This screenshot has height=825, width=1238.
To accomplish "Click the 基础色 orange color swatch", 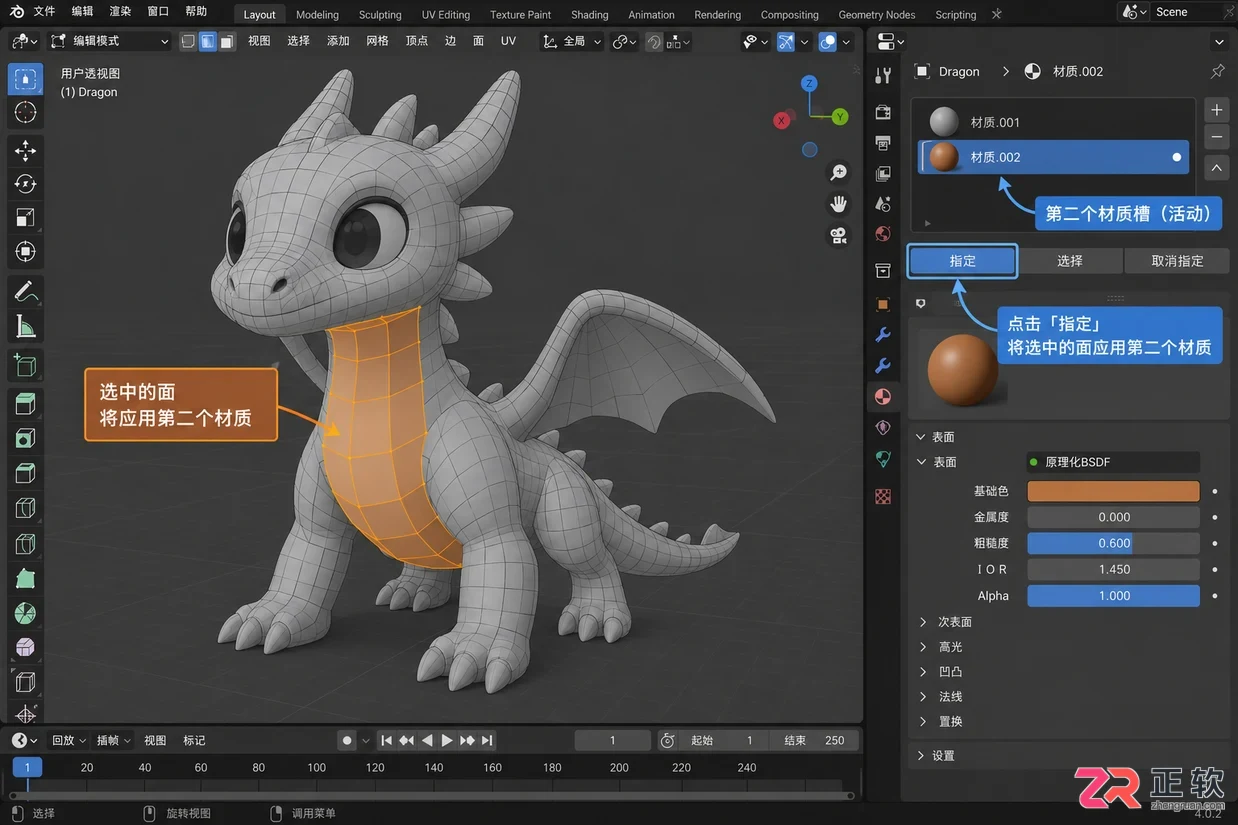I will coord(1113,491).
